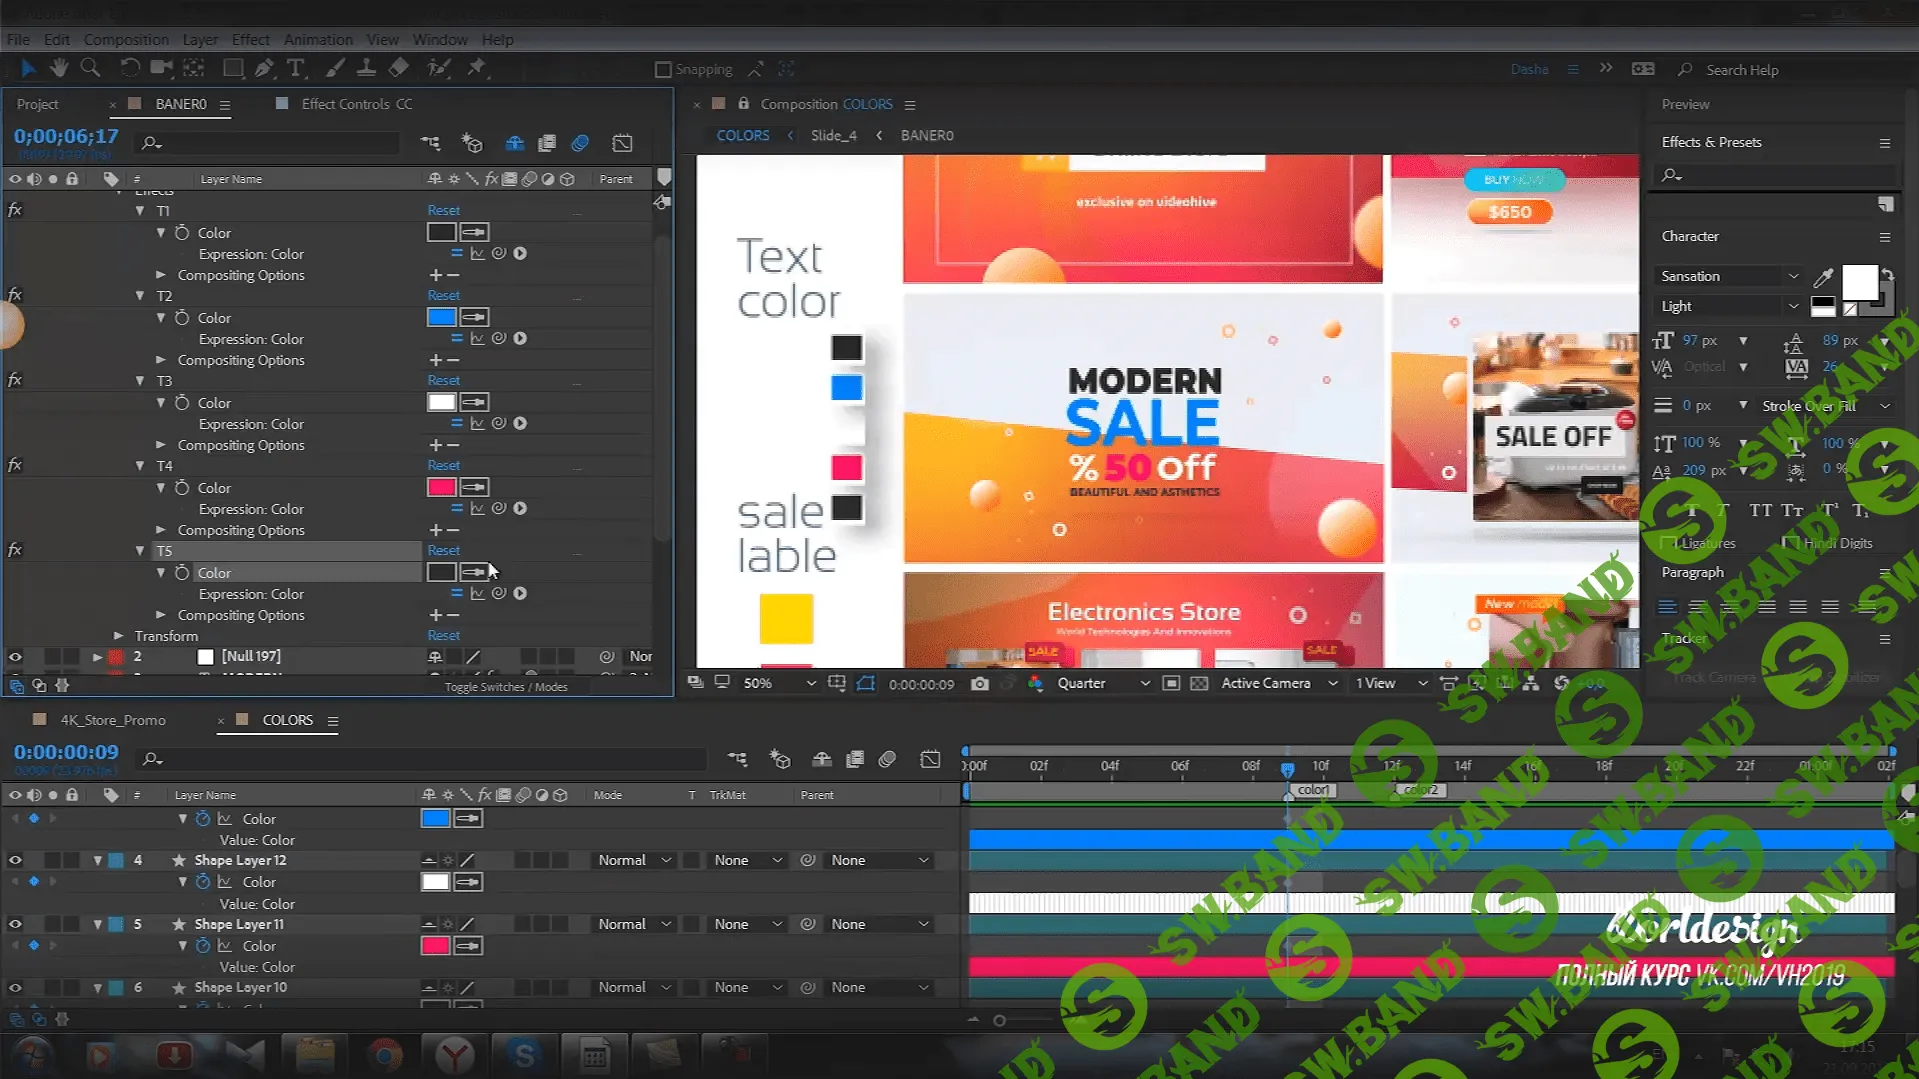Click Toggle Switches / Modes button
This screenshot has height=1079, width=1919.
click(x=506, y=687)
